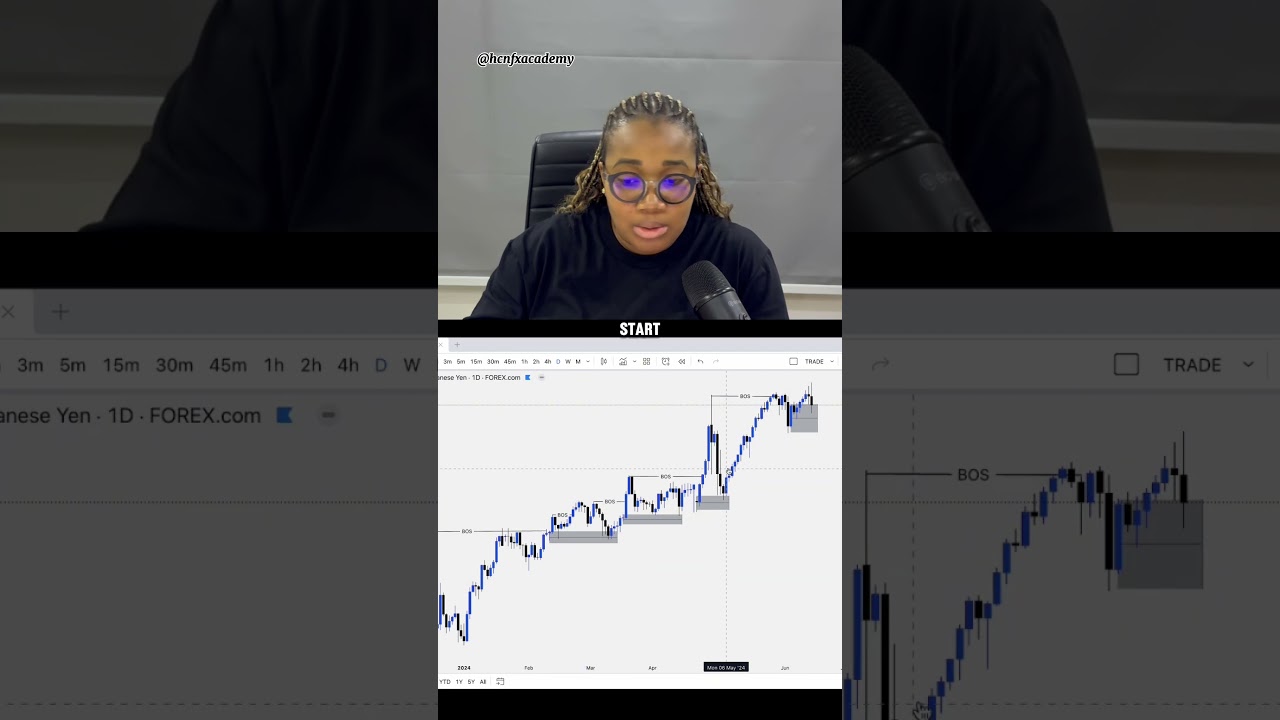Viewport: 1280px width, 720px height.
Task: Undo using the left arrow icon
Action: 700,361
